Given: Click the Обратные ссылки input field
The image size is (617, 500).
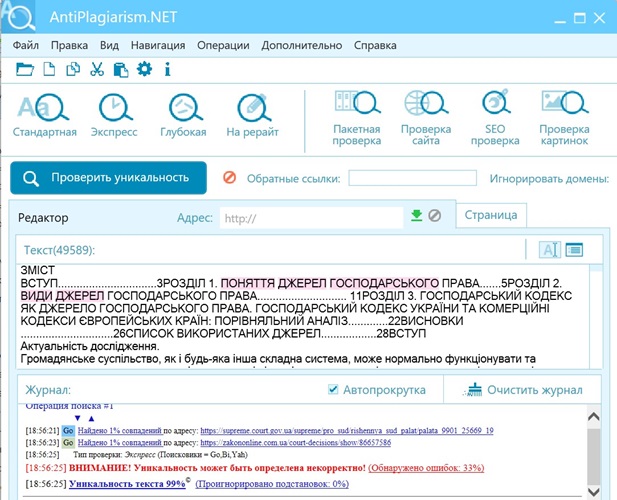Looking at the screenshot, I should click(x=412, y=178).
